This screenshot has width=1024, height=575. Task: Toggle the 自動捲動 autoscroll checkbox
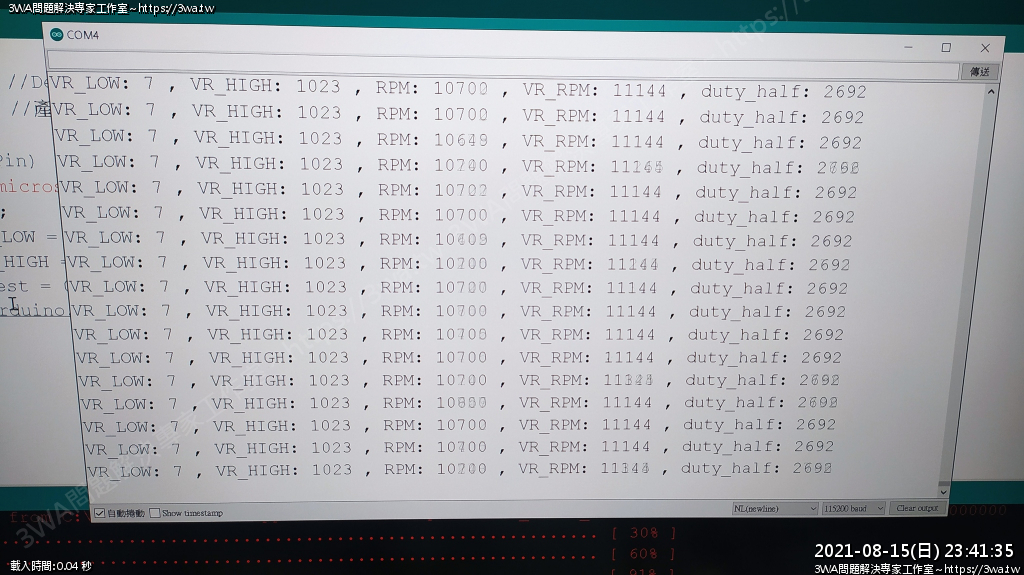[x=99, y=513]
